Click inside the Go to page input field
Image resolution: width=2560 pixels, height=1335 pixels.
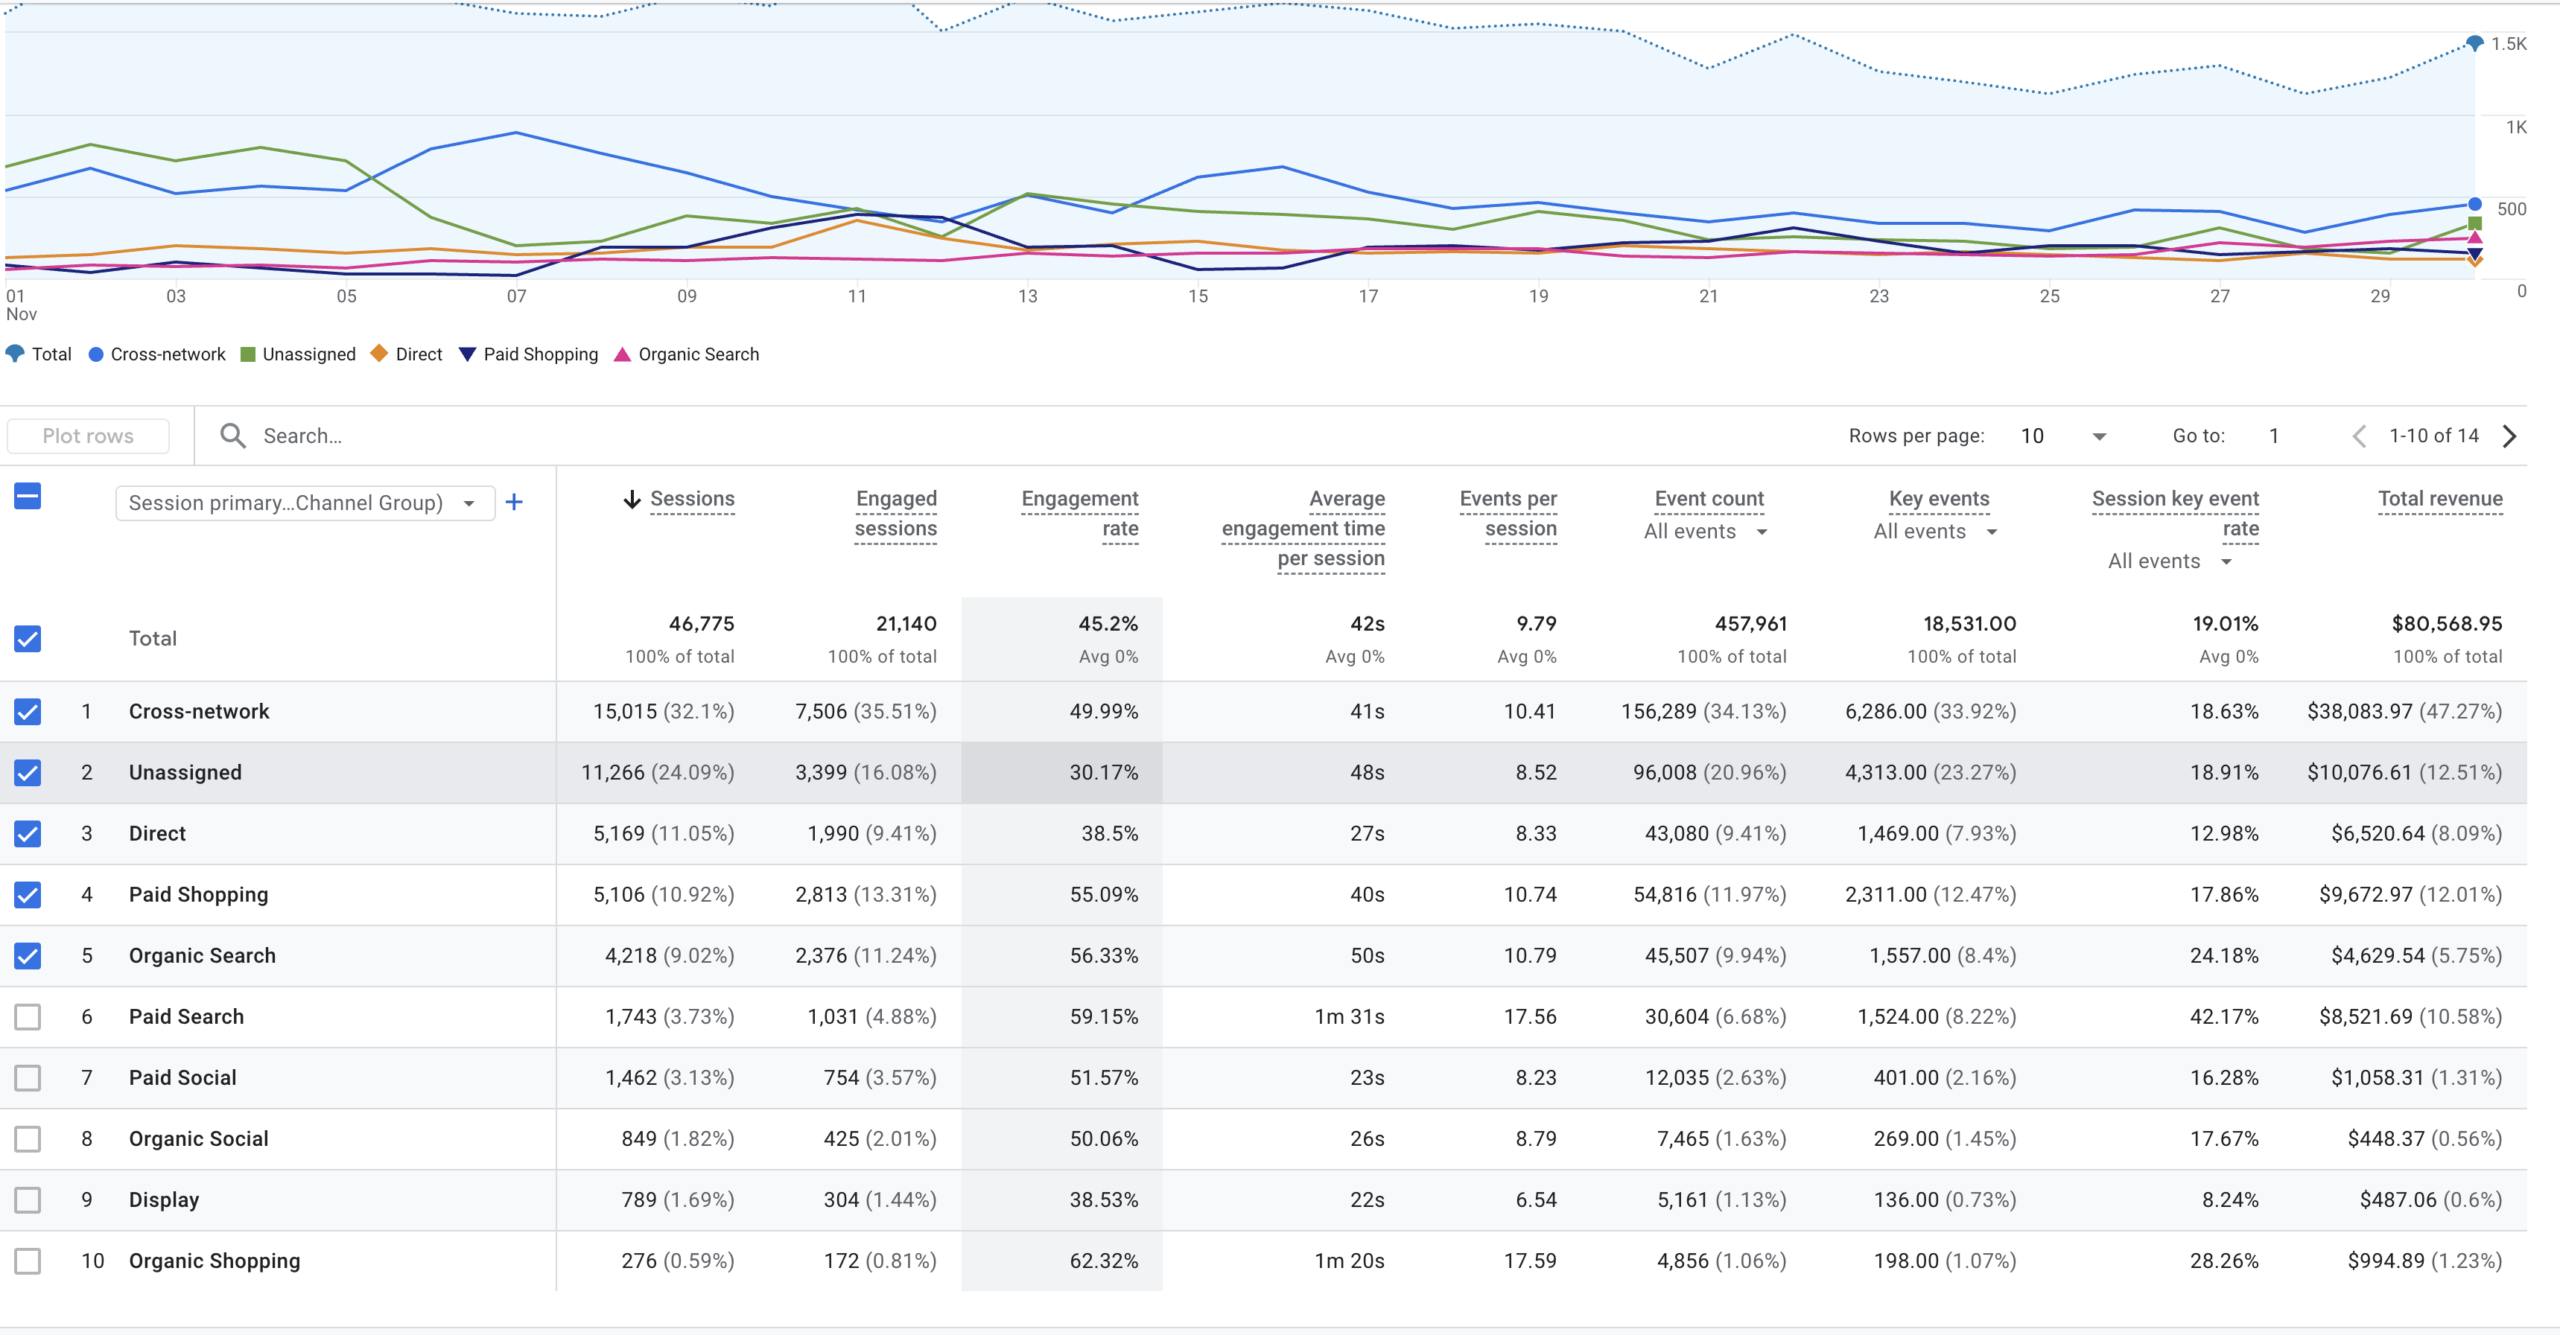click(x=2274, y=435)
